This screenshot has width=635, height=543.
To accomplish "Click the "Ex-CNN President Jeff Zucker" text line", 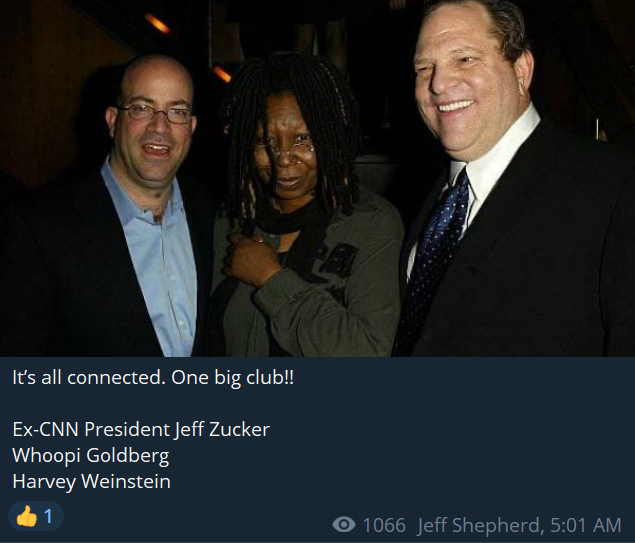I will (141, 429).
